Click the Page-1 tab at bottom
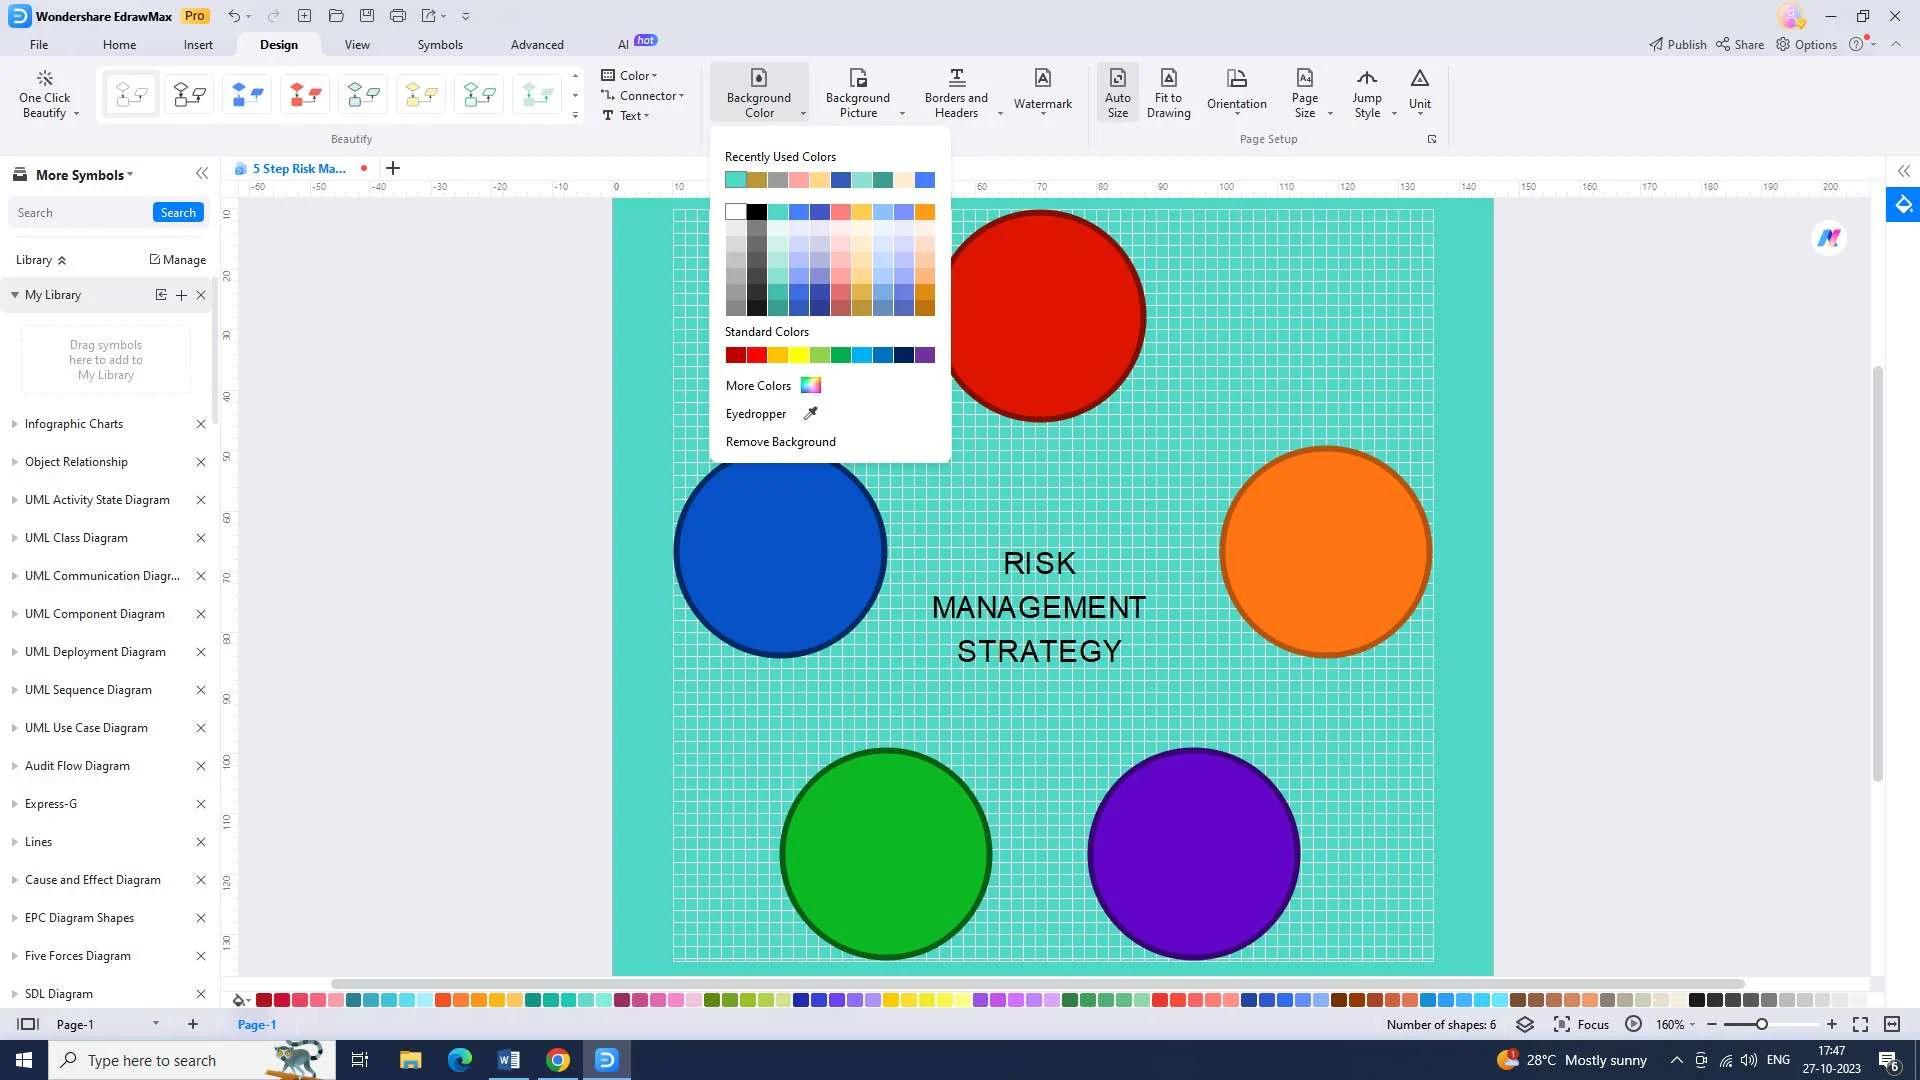This screenshot has height=1080, width=1920. coord(257,1025)
